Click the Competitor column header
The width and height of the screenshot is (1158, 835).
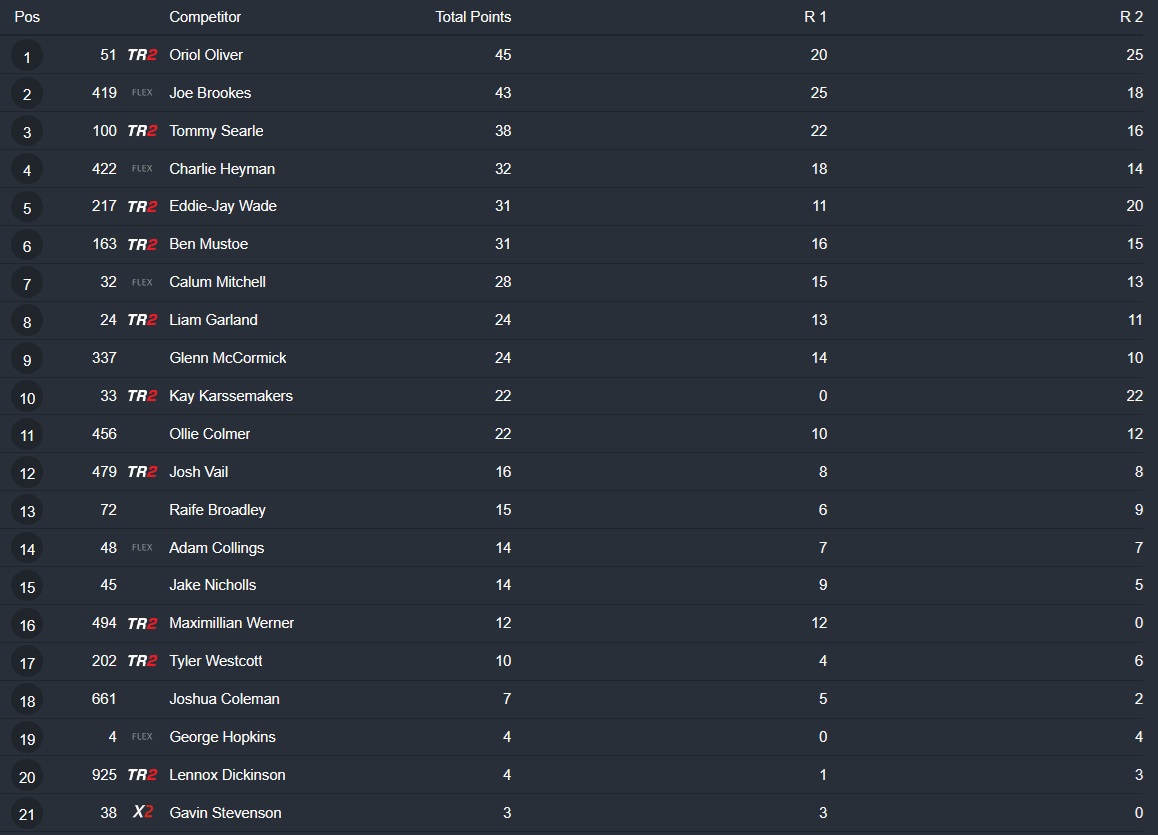[205, 17]
